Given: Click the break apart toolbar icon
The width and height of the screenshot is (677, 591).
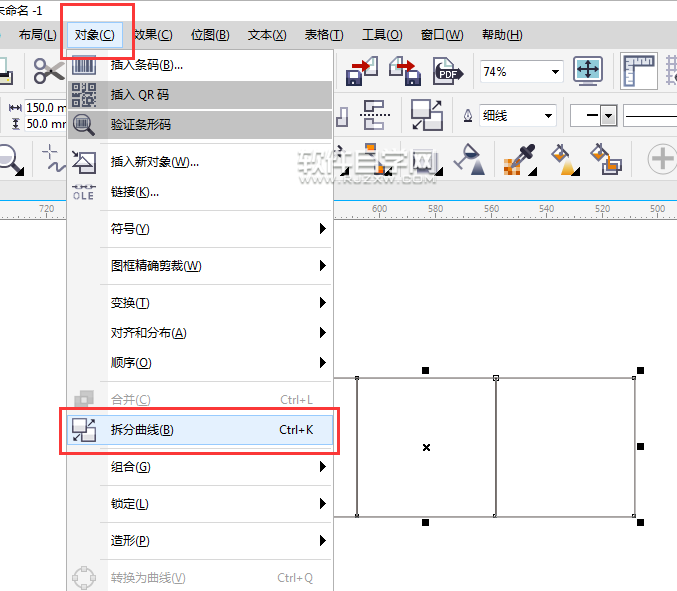Looking at the screenshot, I should 426,115.
